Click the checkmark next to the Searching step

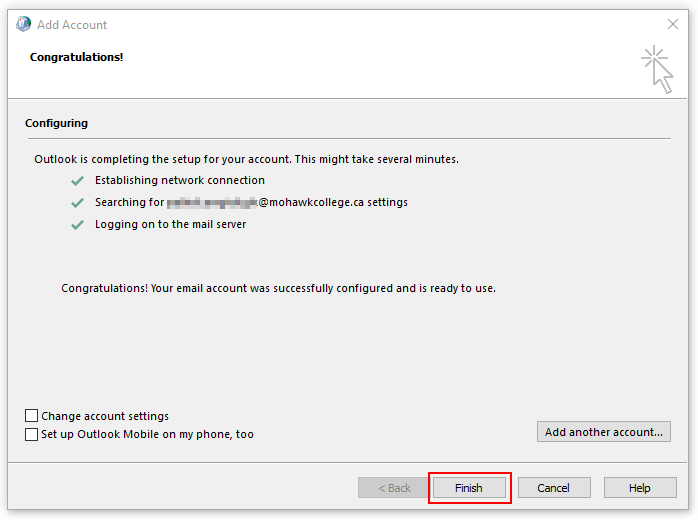coord(77,203)
